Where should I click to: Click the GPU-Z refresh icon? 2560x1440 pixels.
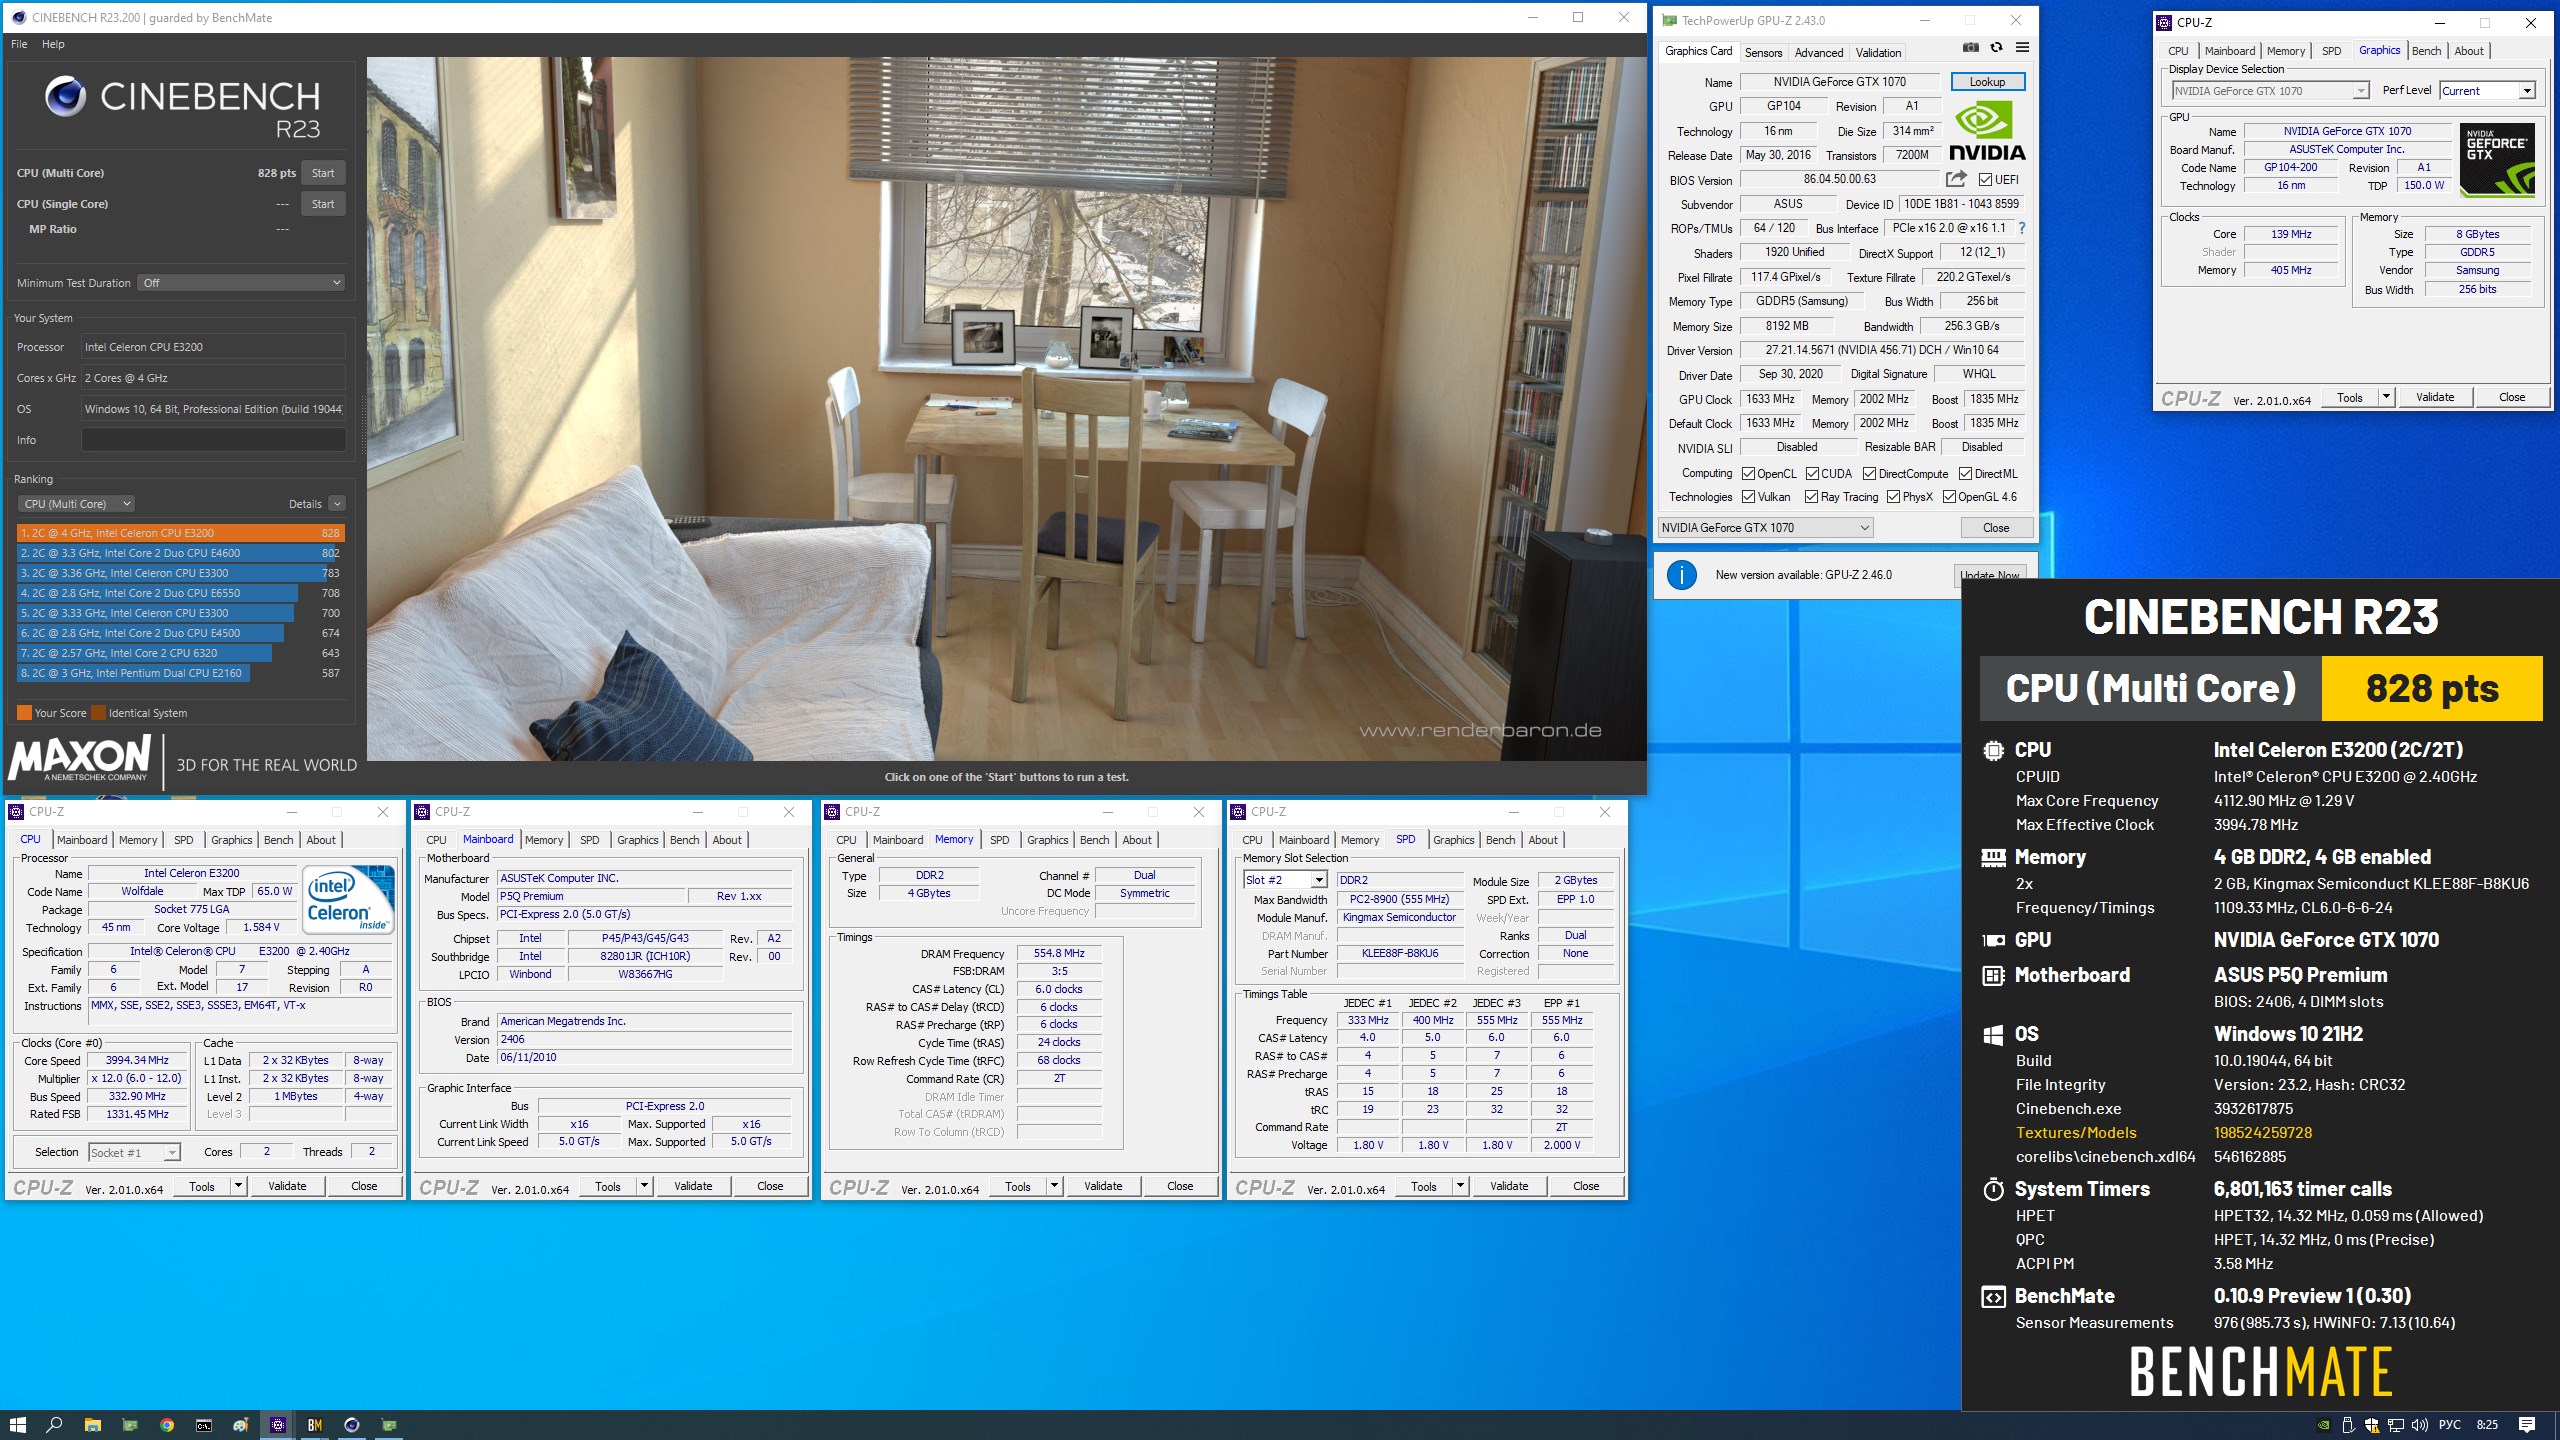[x=1996, y=47]
